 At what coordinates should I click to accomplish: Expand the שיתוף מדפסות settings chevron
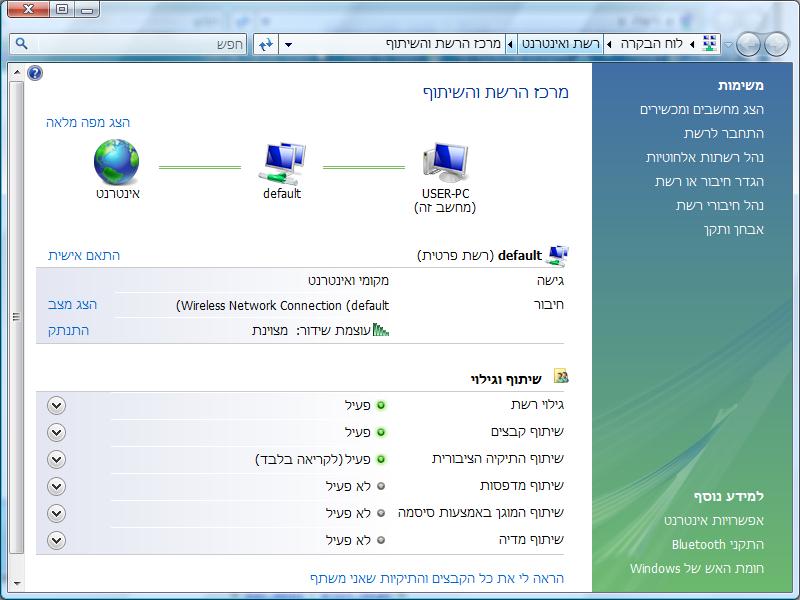pos(56,486)
